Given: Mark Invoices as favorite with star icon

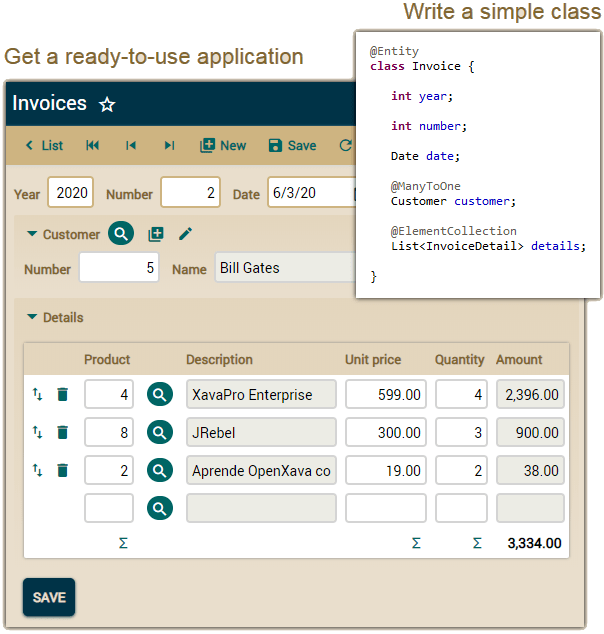Looking at the screenshot, I should [x=108, y=104].
